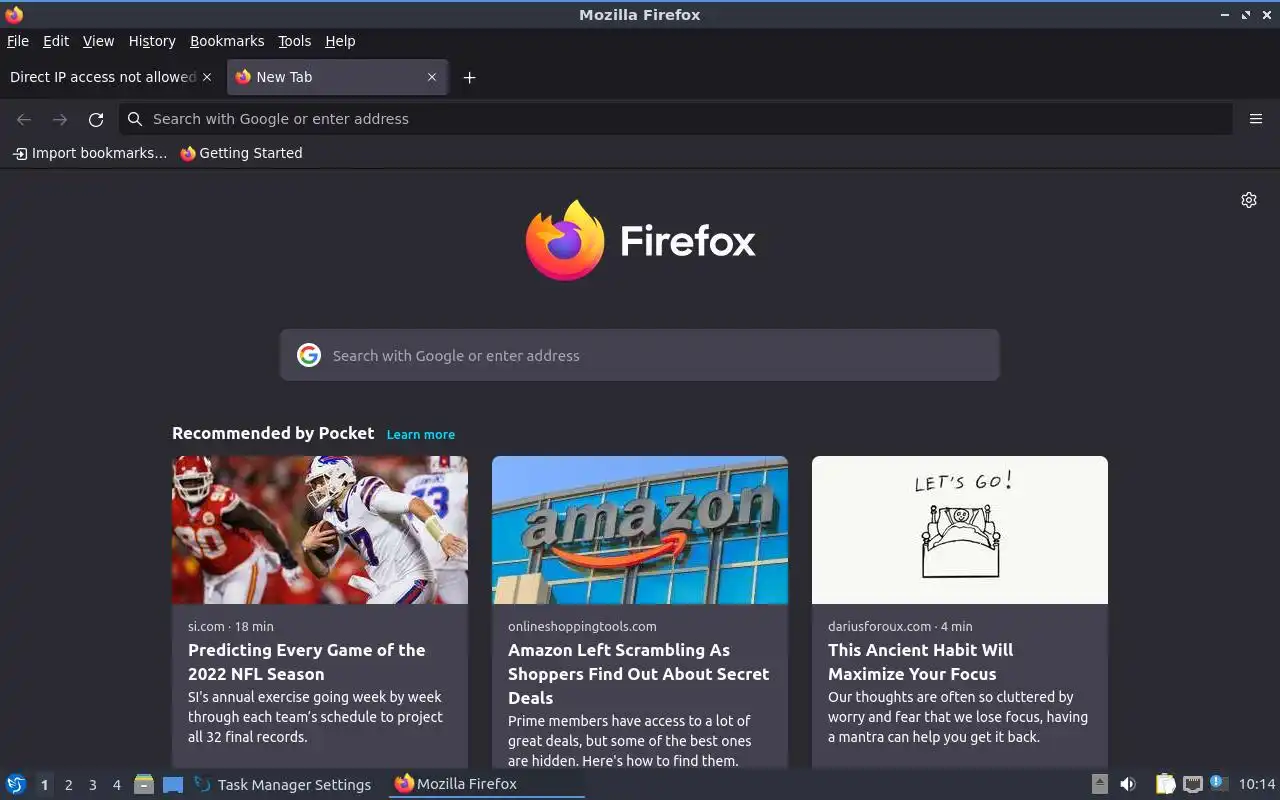This screenshot has width=1280, height=800.
Task: Click 'dariusforoux.com · 4 min' source text
Action: [900, 626]
